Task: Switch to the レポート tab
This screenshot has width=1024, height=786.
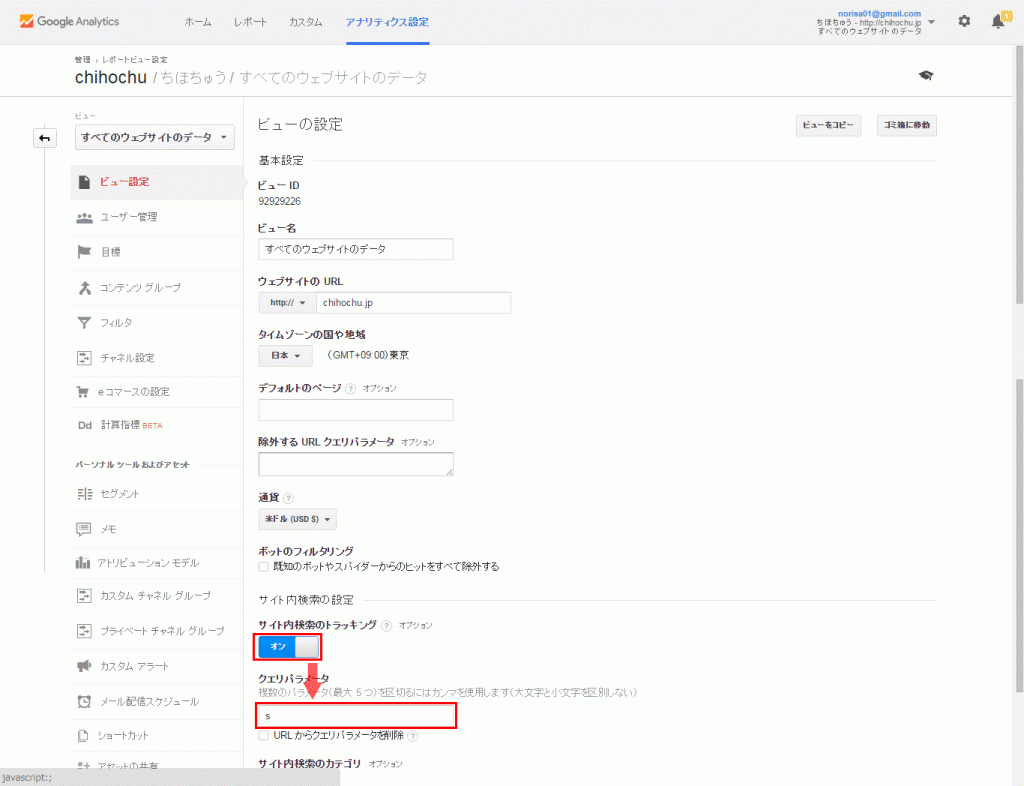Action: [249, 21]
